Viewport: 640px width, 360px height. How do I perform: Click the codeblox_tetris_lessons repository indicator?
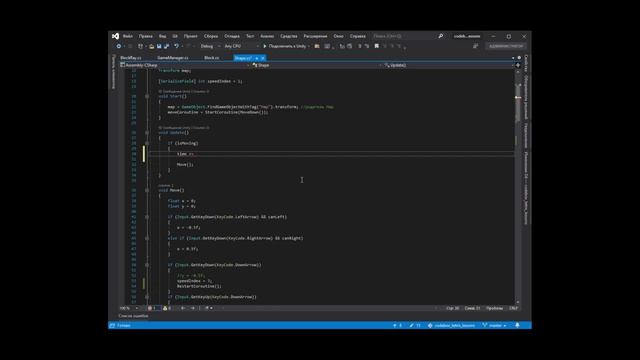pyautogui.click(x=451, y=325)
